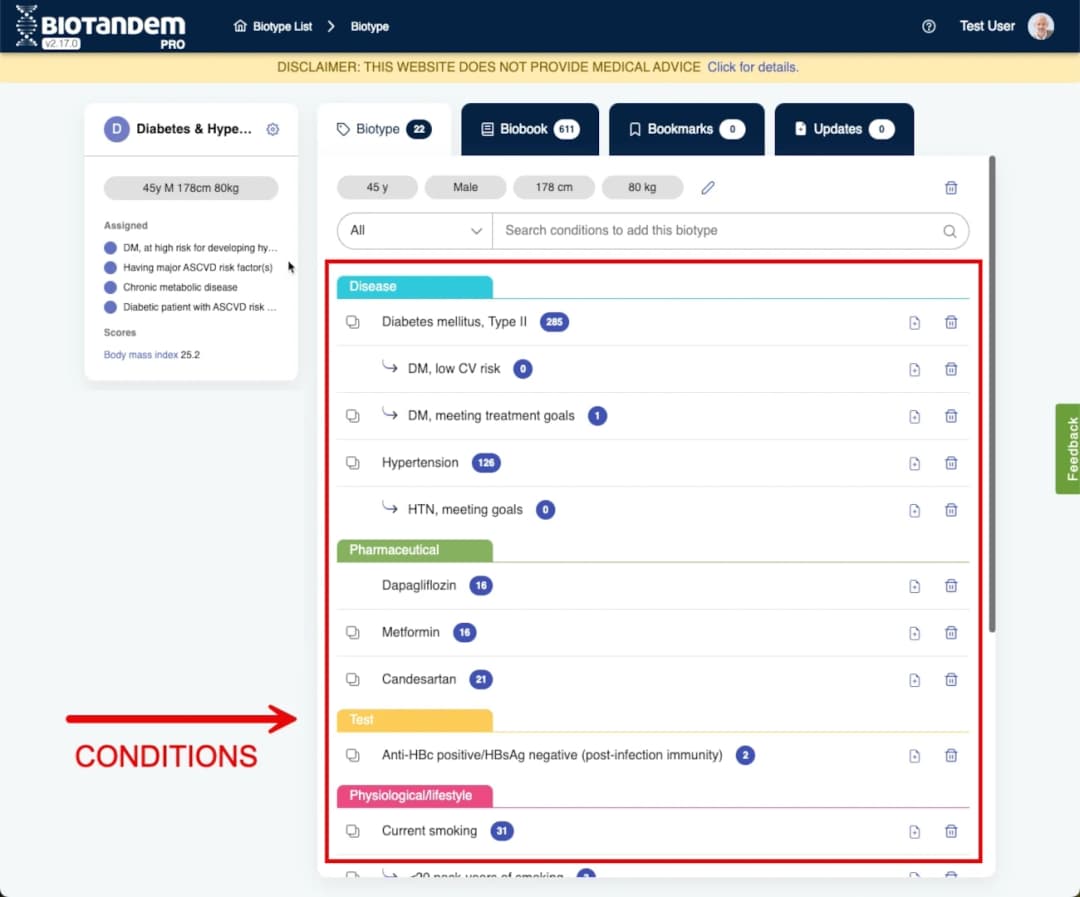Click the search magnifier icon
Screen dimensions: 1080x897
pos(949,231)
